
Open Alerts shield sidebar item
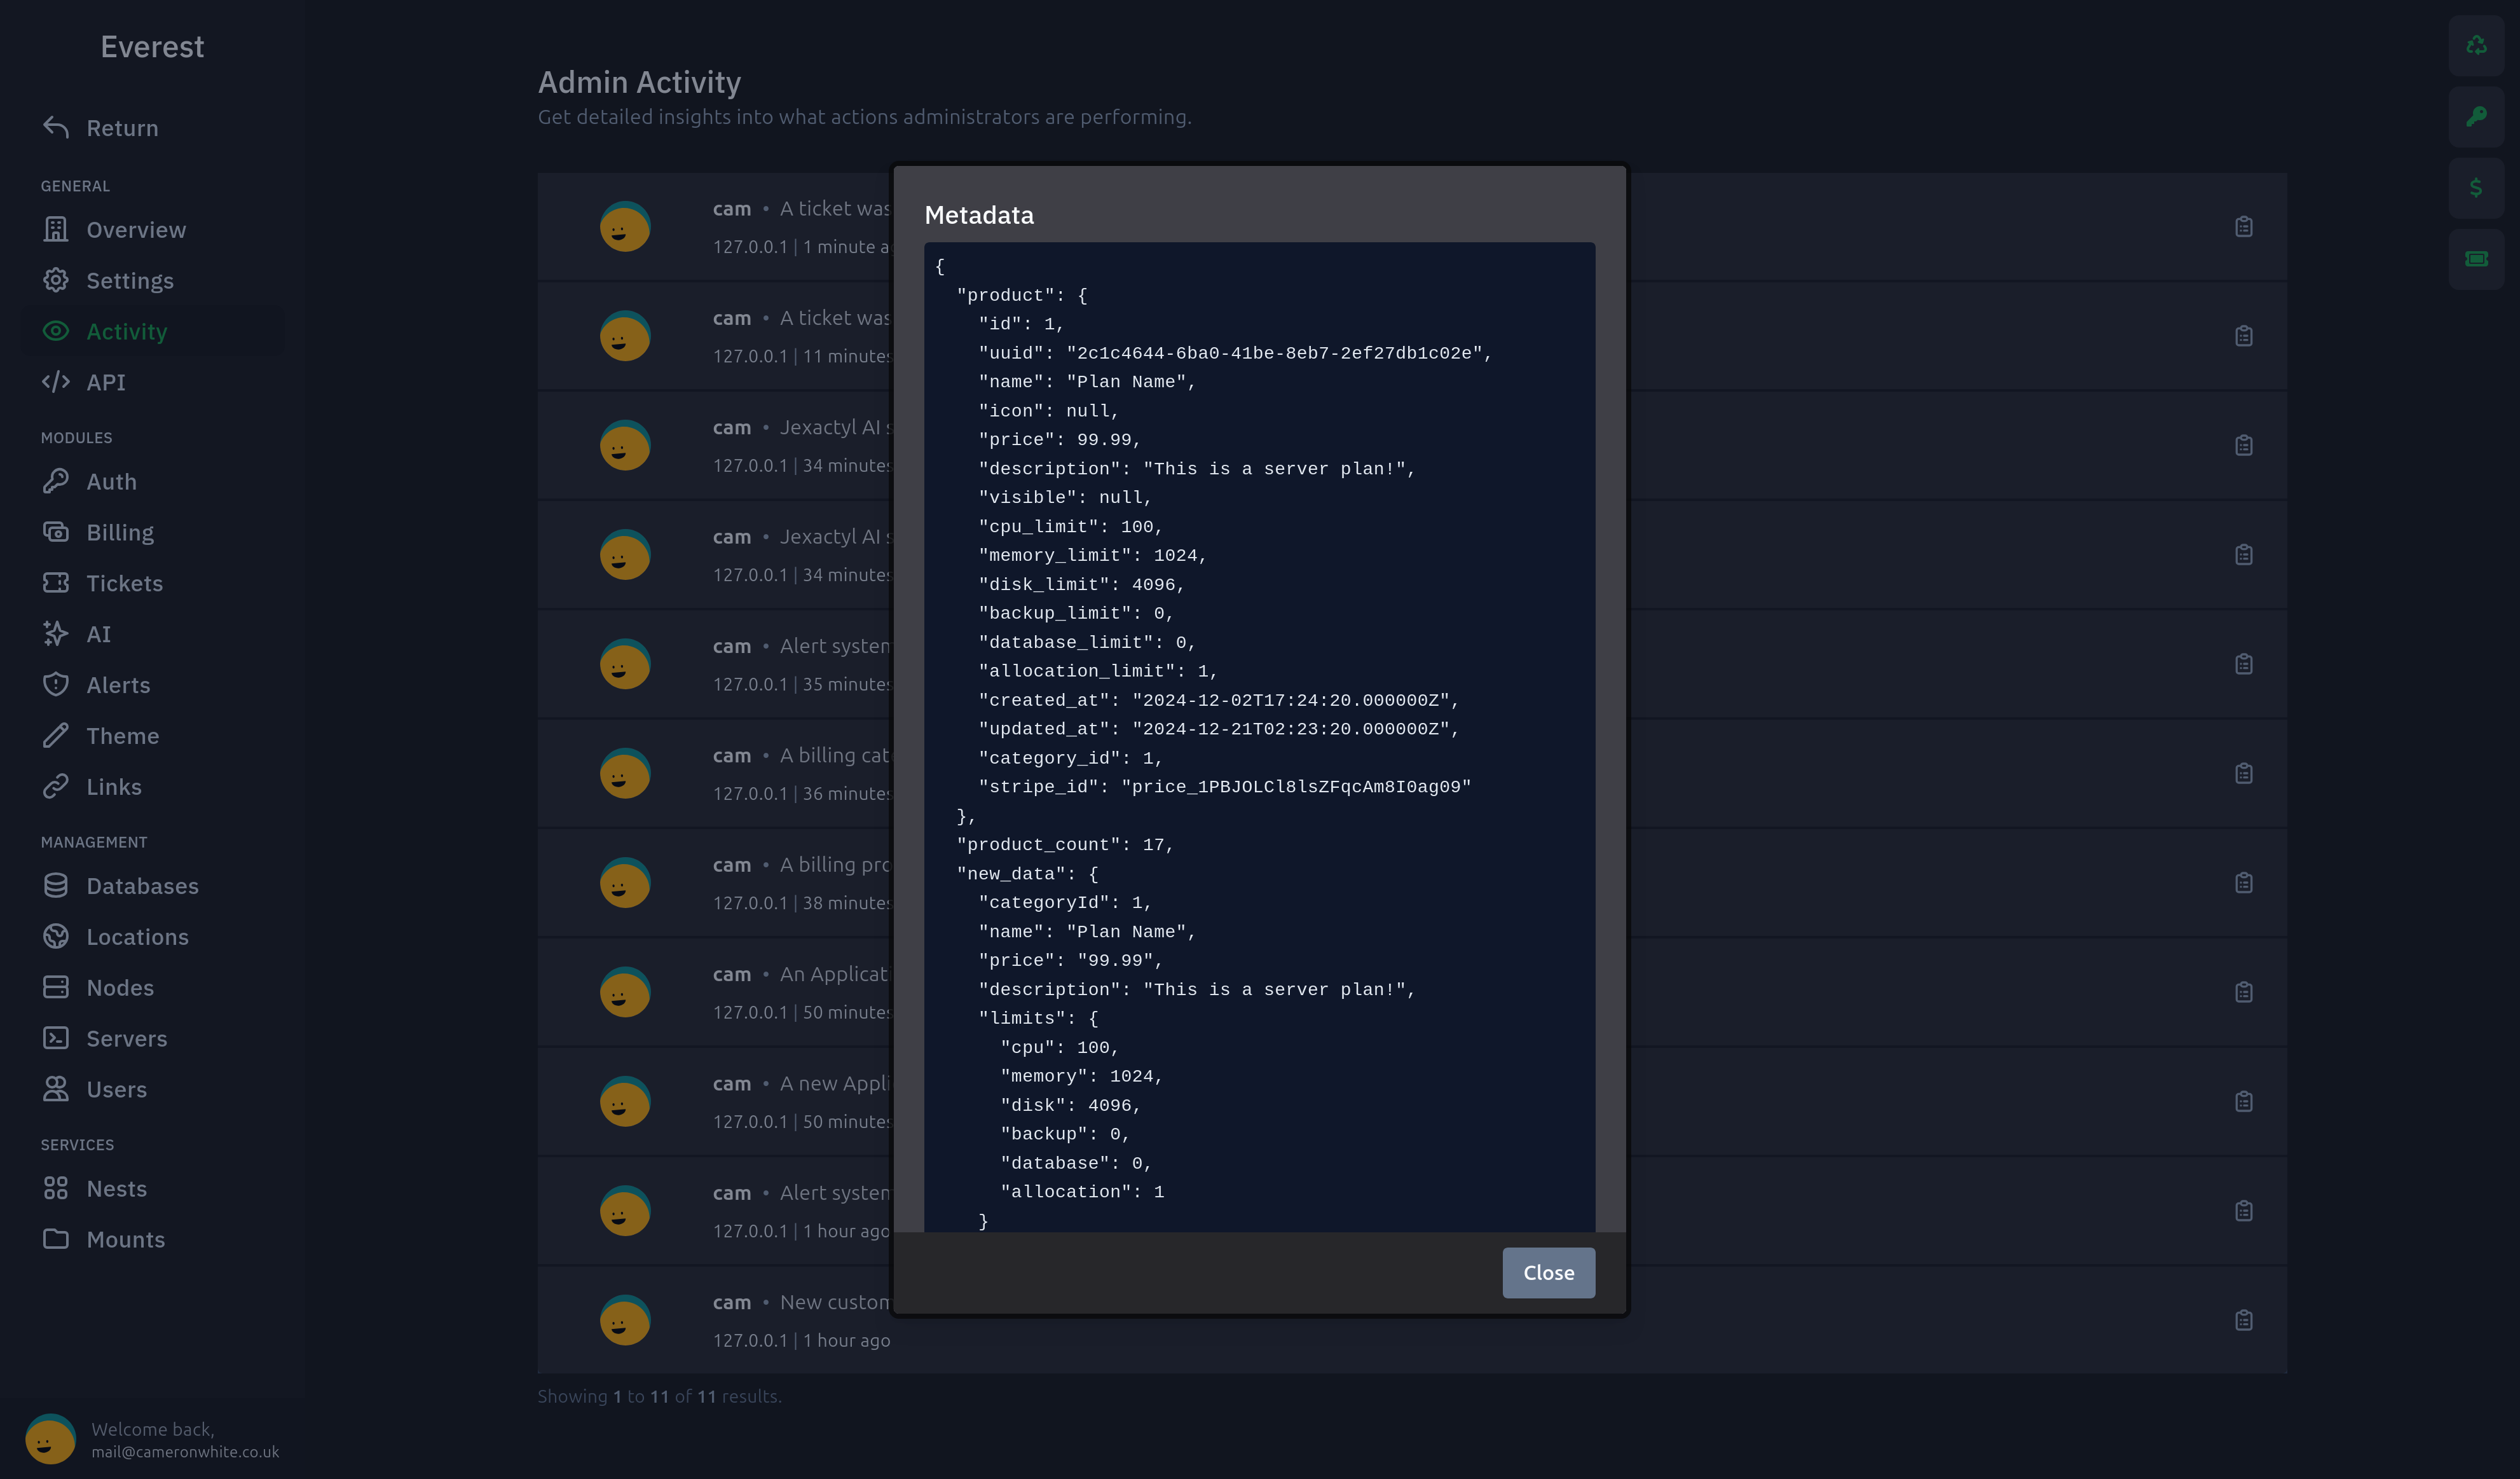pyautogui.click(x=117, y=685)
